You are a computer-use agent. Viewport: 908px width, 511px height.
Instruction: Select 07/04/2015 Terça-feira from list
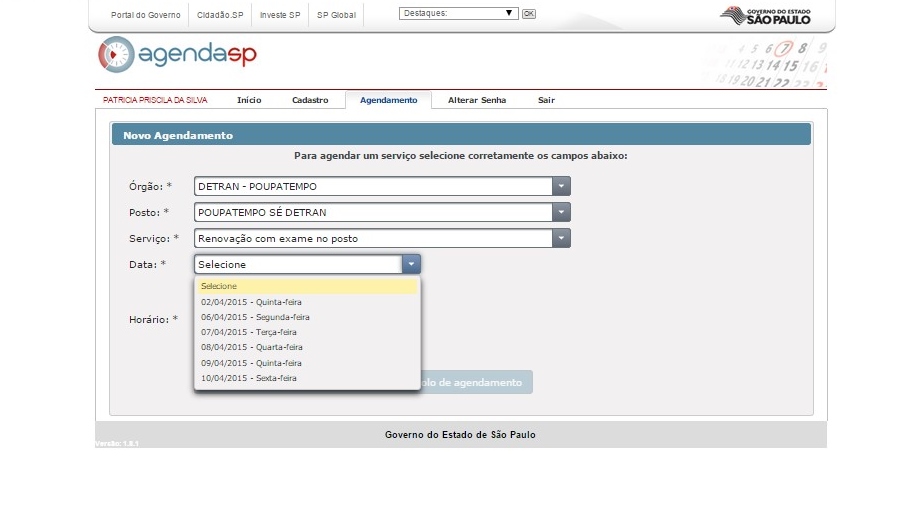pyautogui.click(x=248, y=332)
